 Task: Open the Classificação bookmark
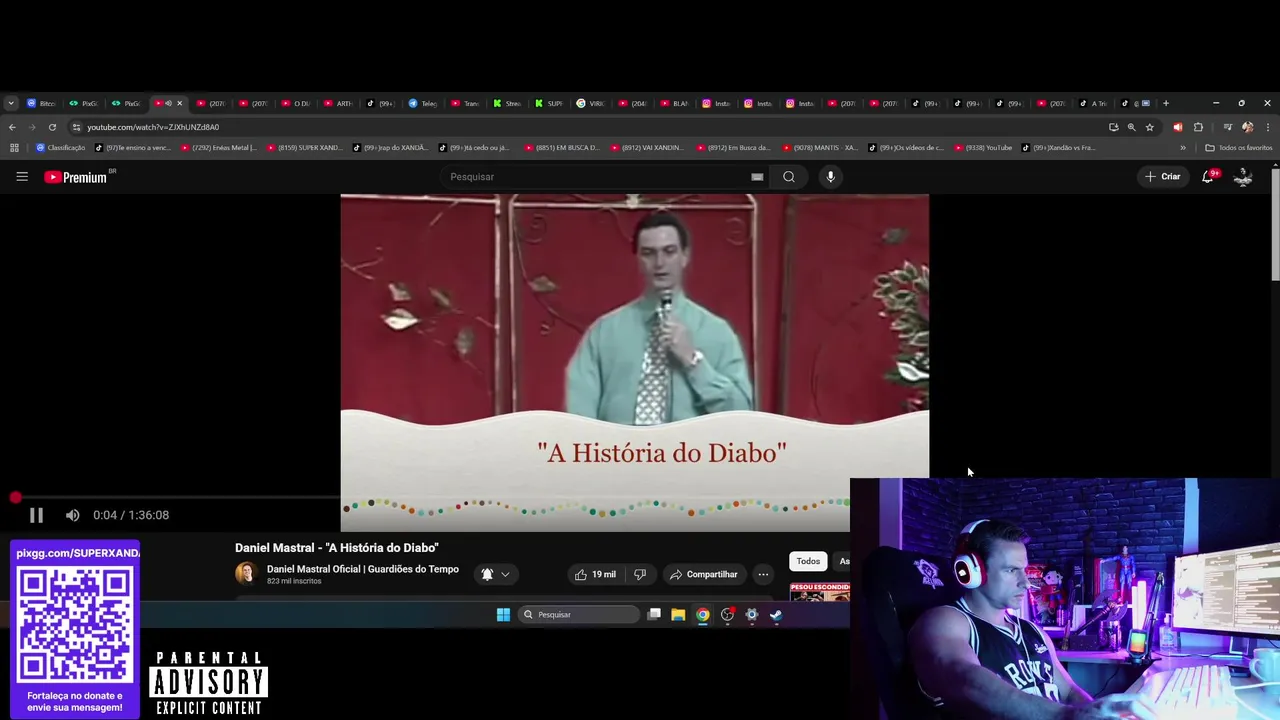(x=61, y=148)
